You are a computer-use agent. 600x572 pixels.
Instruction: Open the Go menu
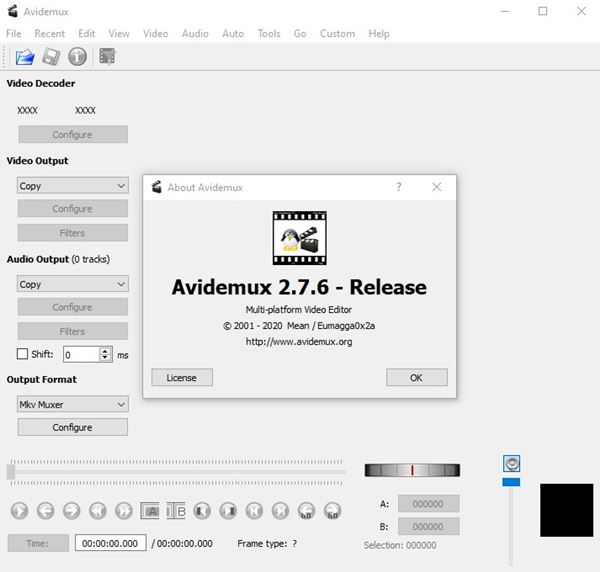[x=300, y=34]
